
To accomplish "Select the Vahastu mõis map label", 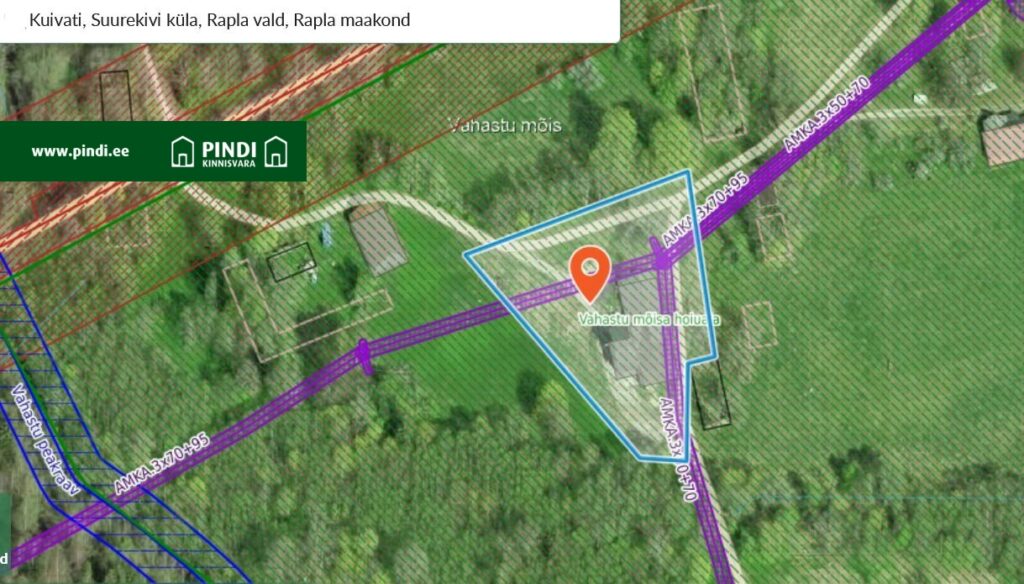I will click(505, 125).
